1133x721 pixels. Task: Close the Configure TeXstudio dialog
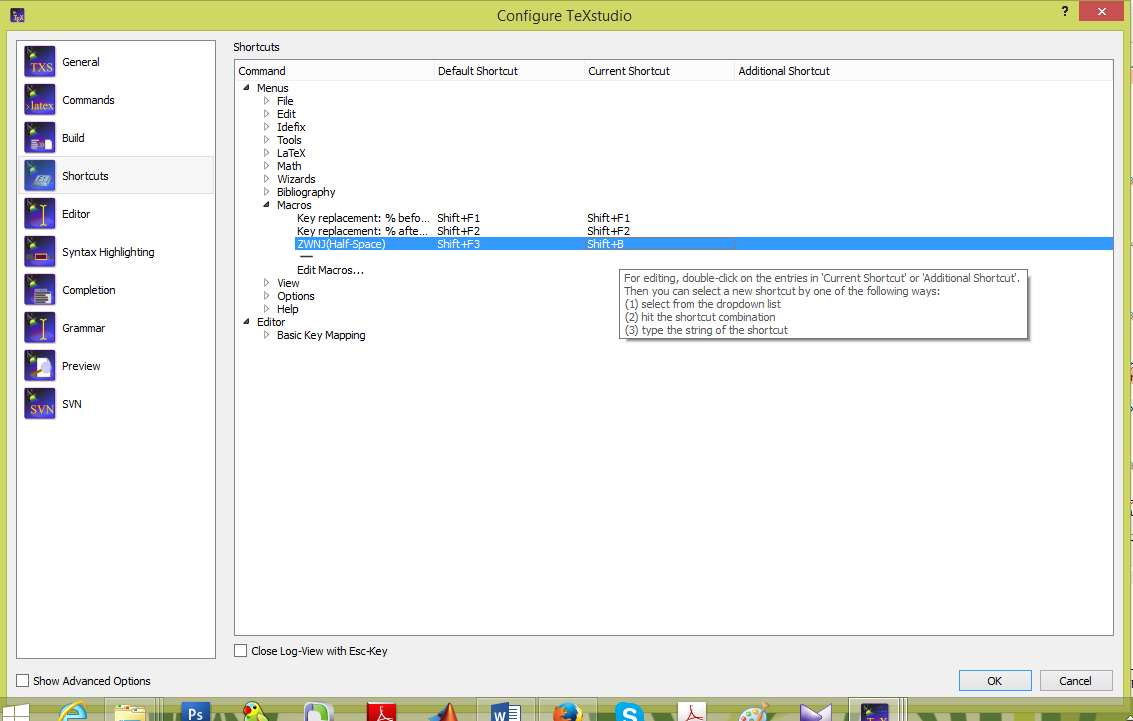coord(1101,11)
